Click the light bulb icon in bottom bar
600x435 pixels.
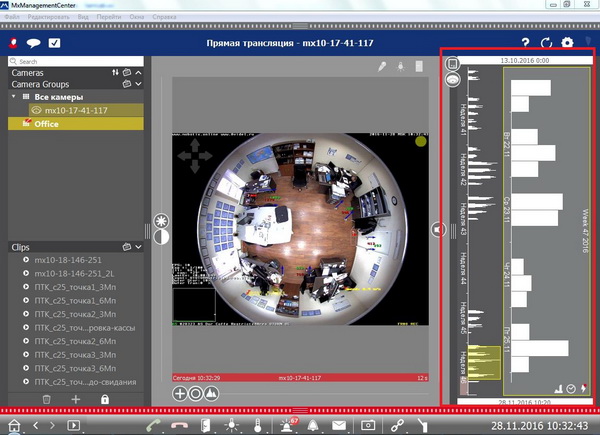pyautogui.click(x=232, y=425)
